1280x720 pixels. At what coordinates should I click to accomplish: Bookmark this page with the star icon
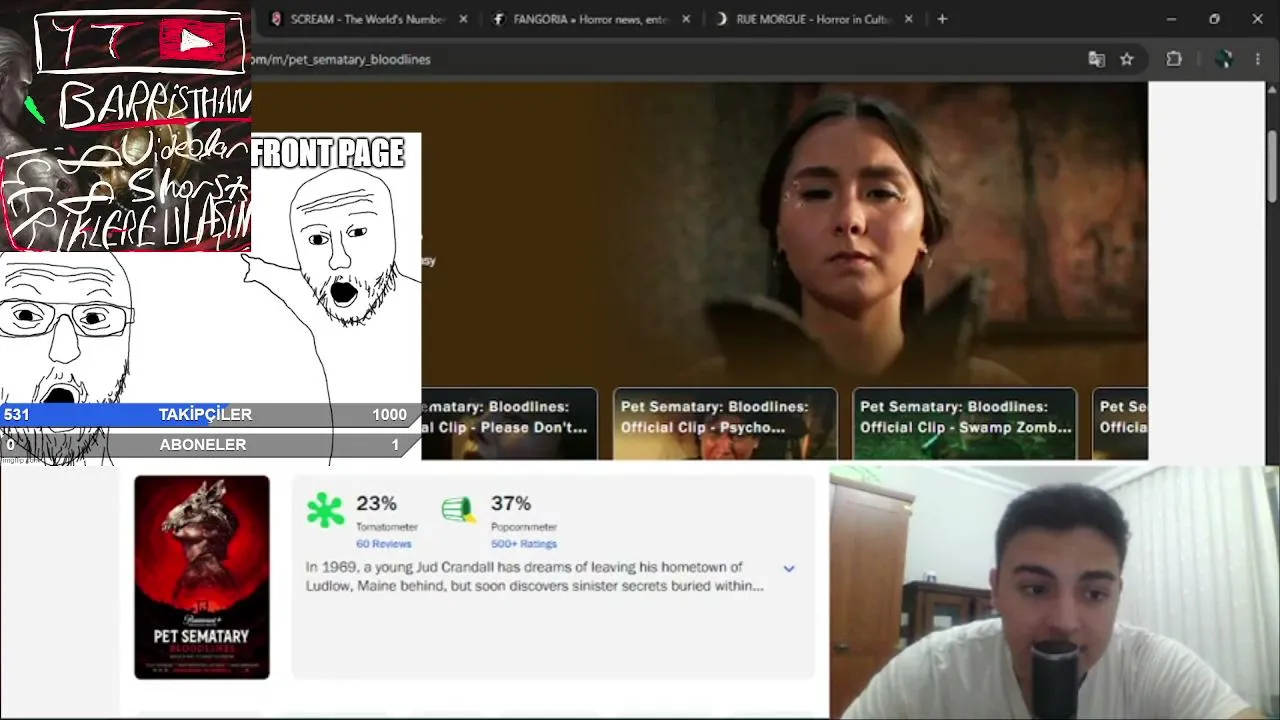(1127, 59)
